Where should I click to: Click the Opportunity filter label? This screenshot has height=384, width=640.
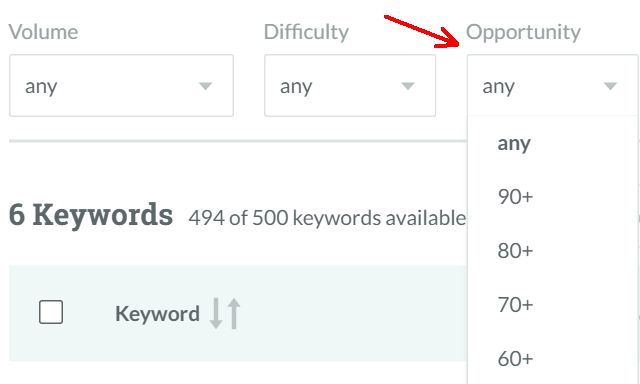[x=523, y=32]
